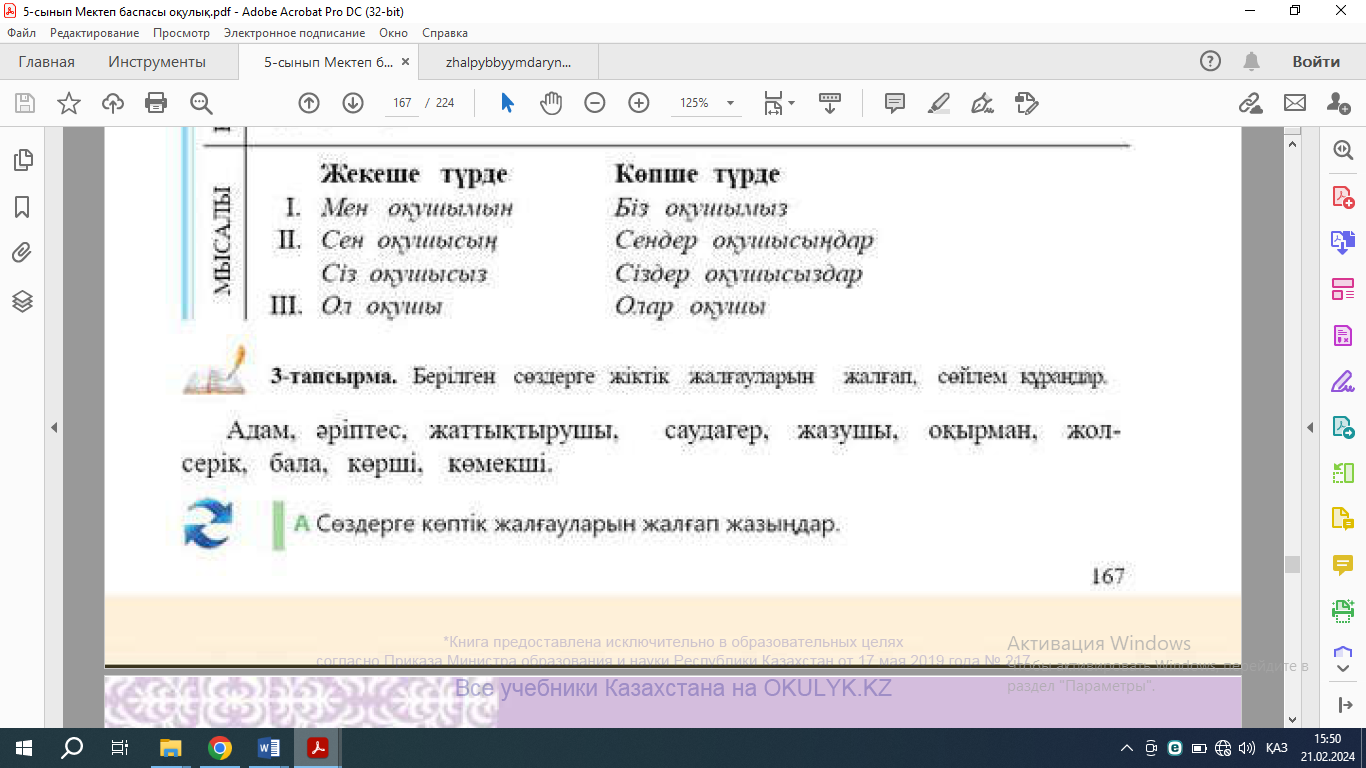Go to the previous page arrow

(x=309, y=103)
